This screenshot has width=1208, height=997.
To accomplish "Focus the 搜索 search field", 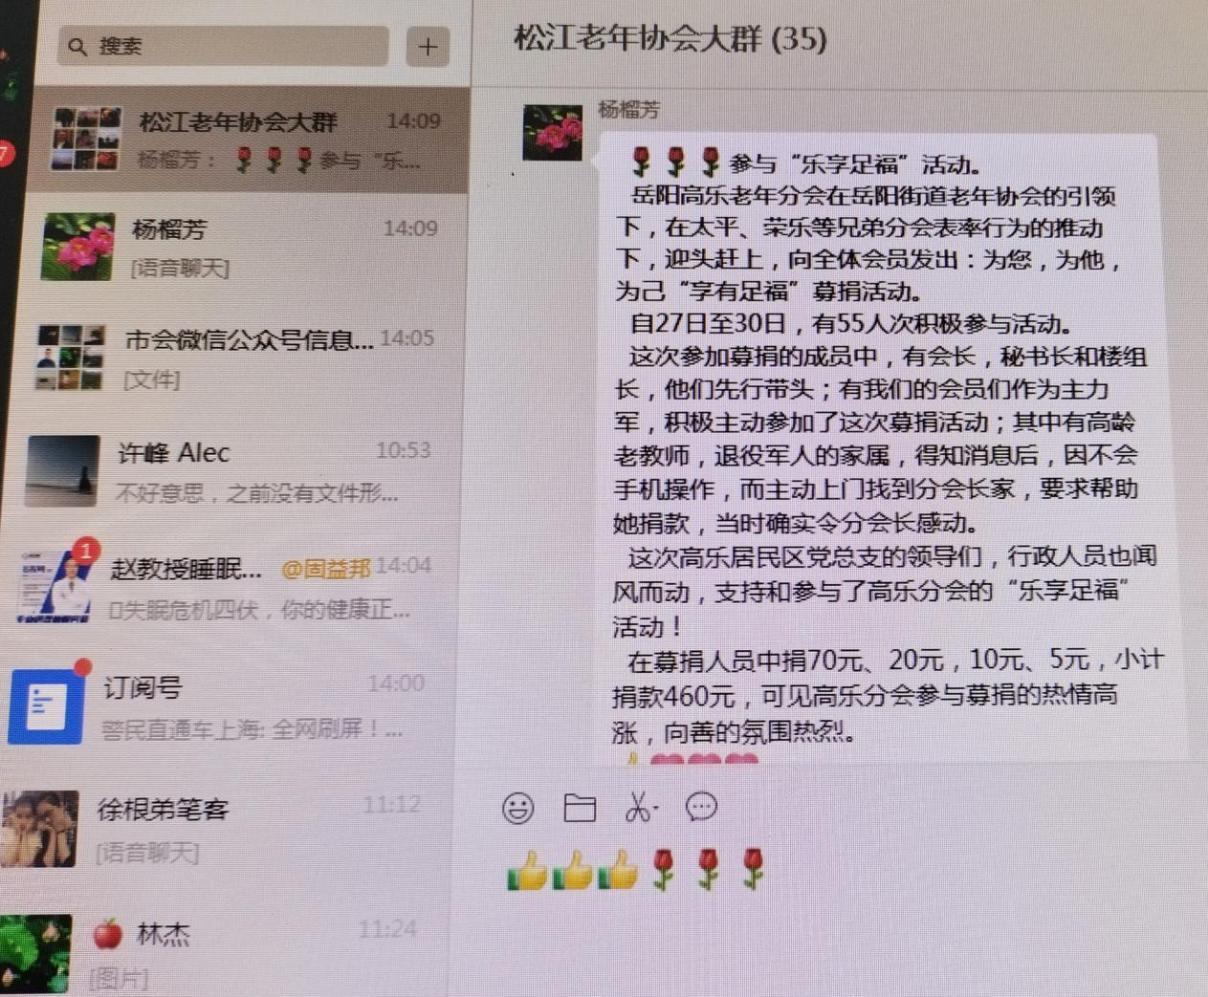I will tap(223, 46).
